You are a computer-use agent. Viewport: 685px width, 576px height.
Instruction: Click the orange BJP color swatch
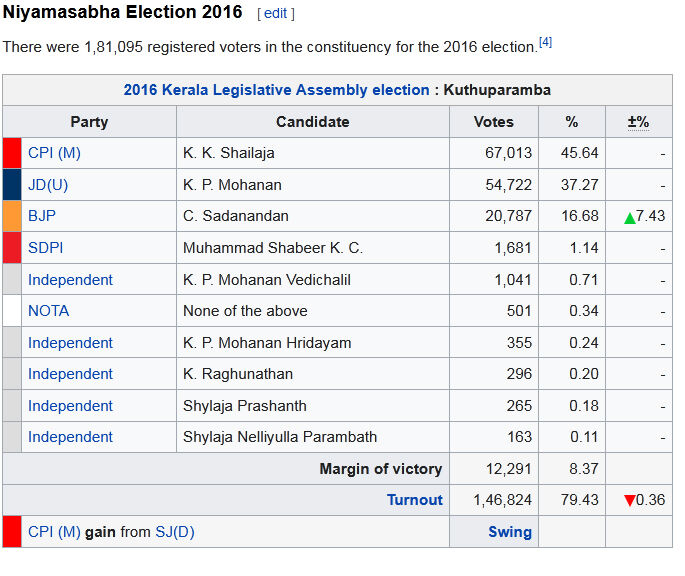click(x=12, y=216)
